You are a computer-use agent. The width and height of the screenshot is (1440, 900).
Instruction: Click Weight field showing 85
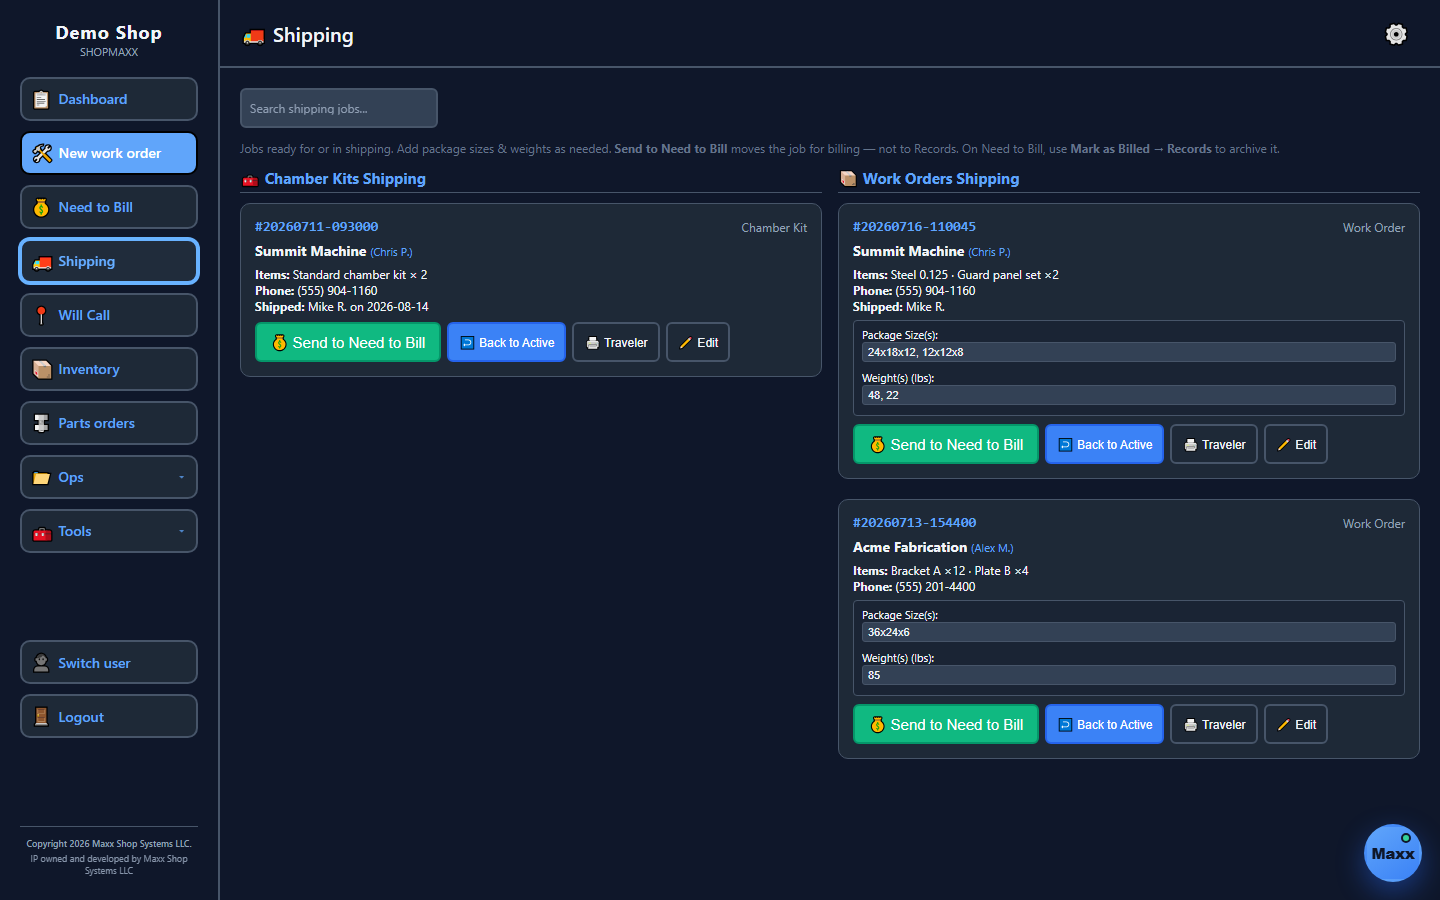click(1129, 675)
